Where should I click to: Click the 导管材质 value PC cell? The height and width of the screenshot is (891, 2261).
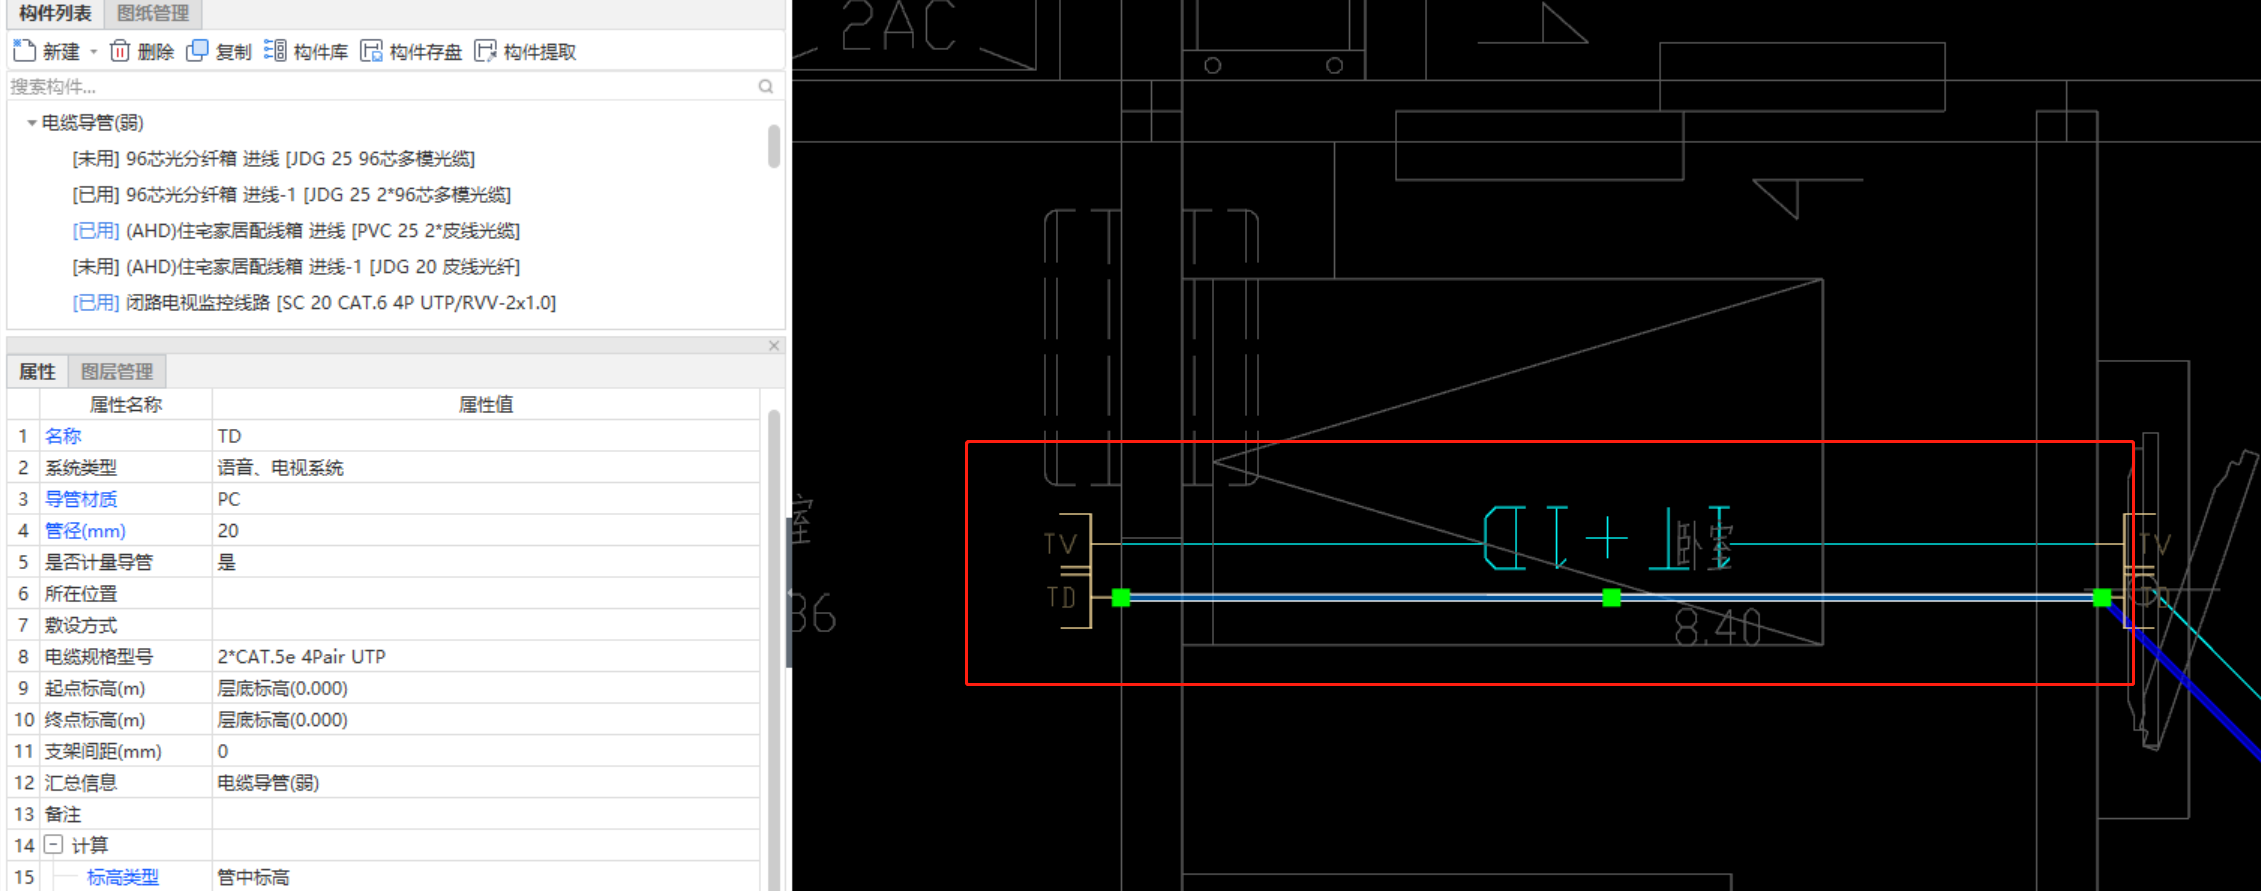(x=486, y=499)
